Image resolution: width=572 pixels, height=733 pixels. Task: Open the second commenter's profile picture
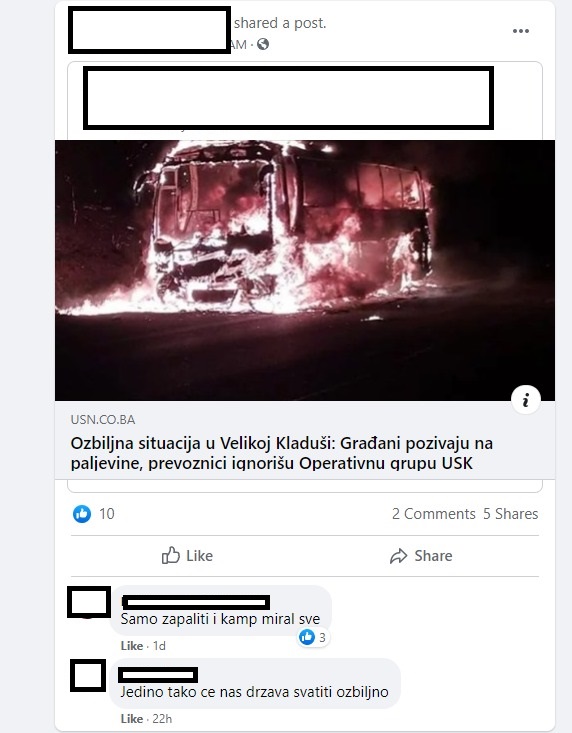point(88,676)
